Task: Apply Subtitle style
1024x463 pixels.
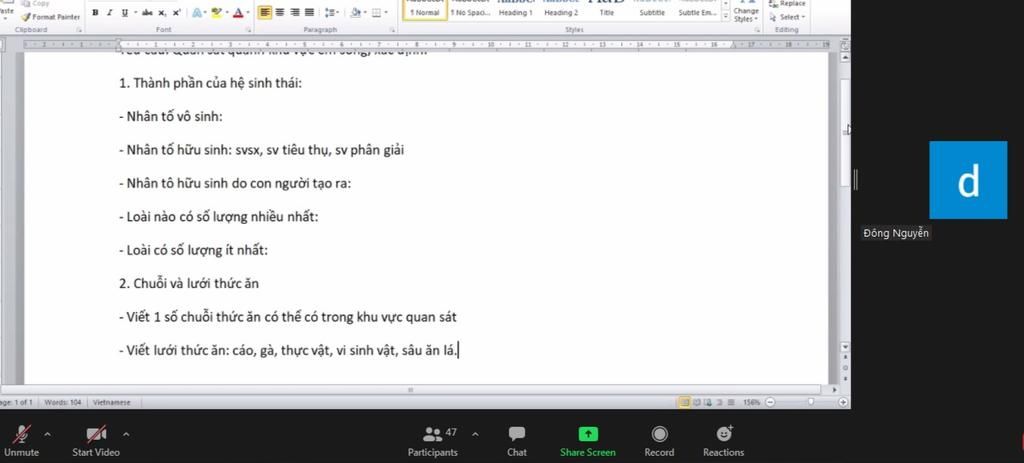Action: [652, 9]
